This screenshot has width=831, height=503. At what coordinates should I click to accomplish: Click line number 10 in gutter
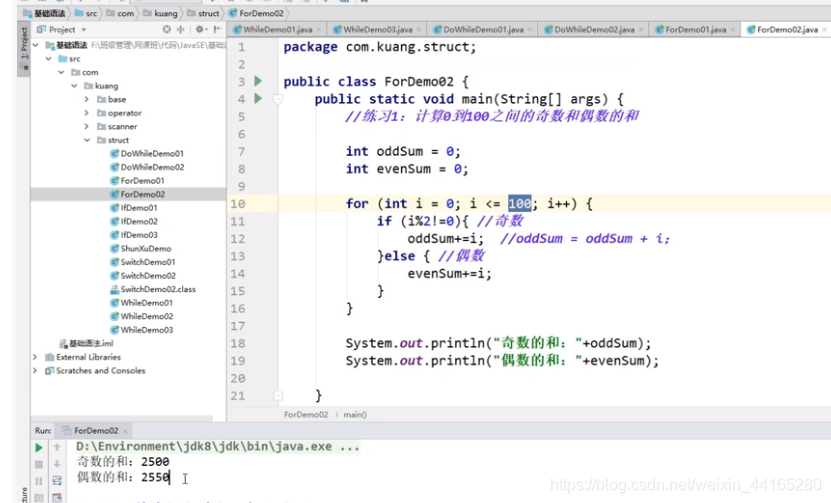[x=238, y=204]
